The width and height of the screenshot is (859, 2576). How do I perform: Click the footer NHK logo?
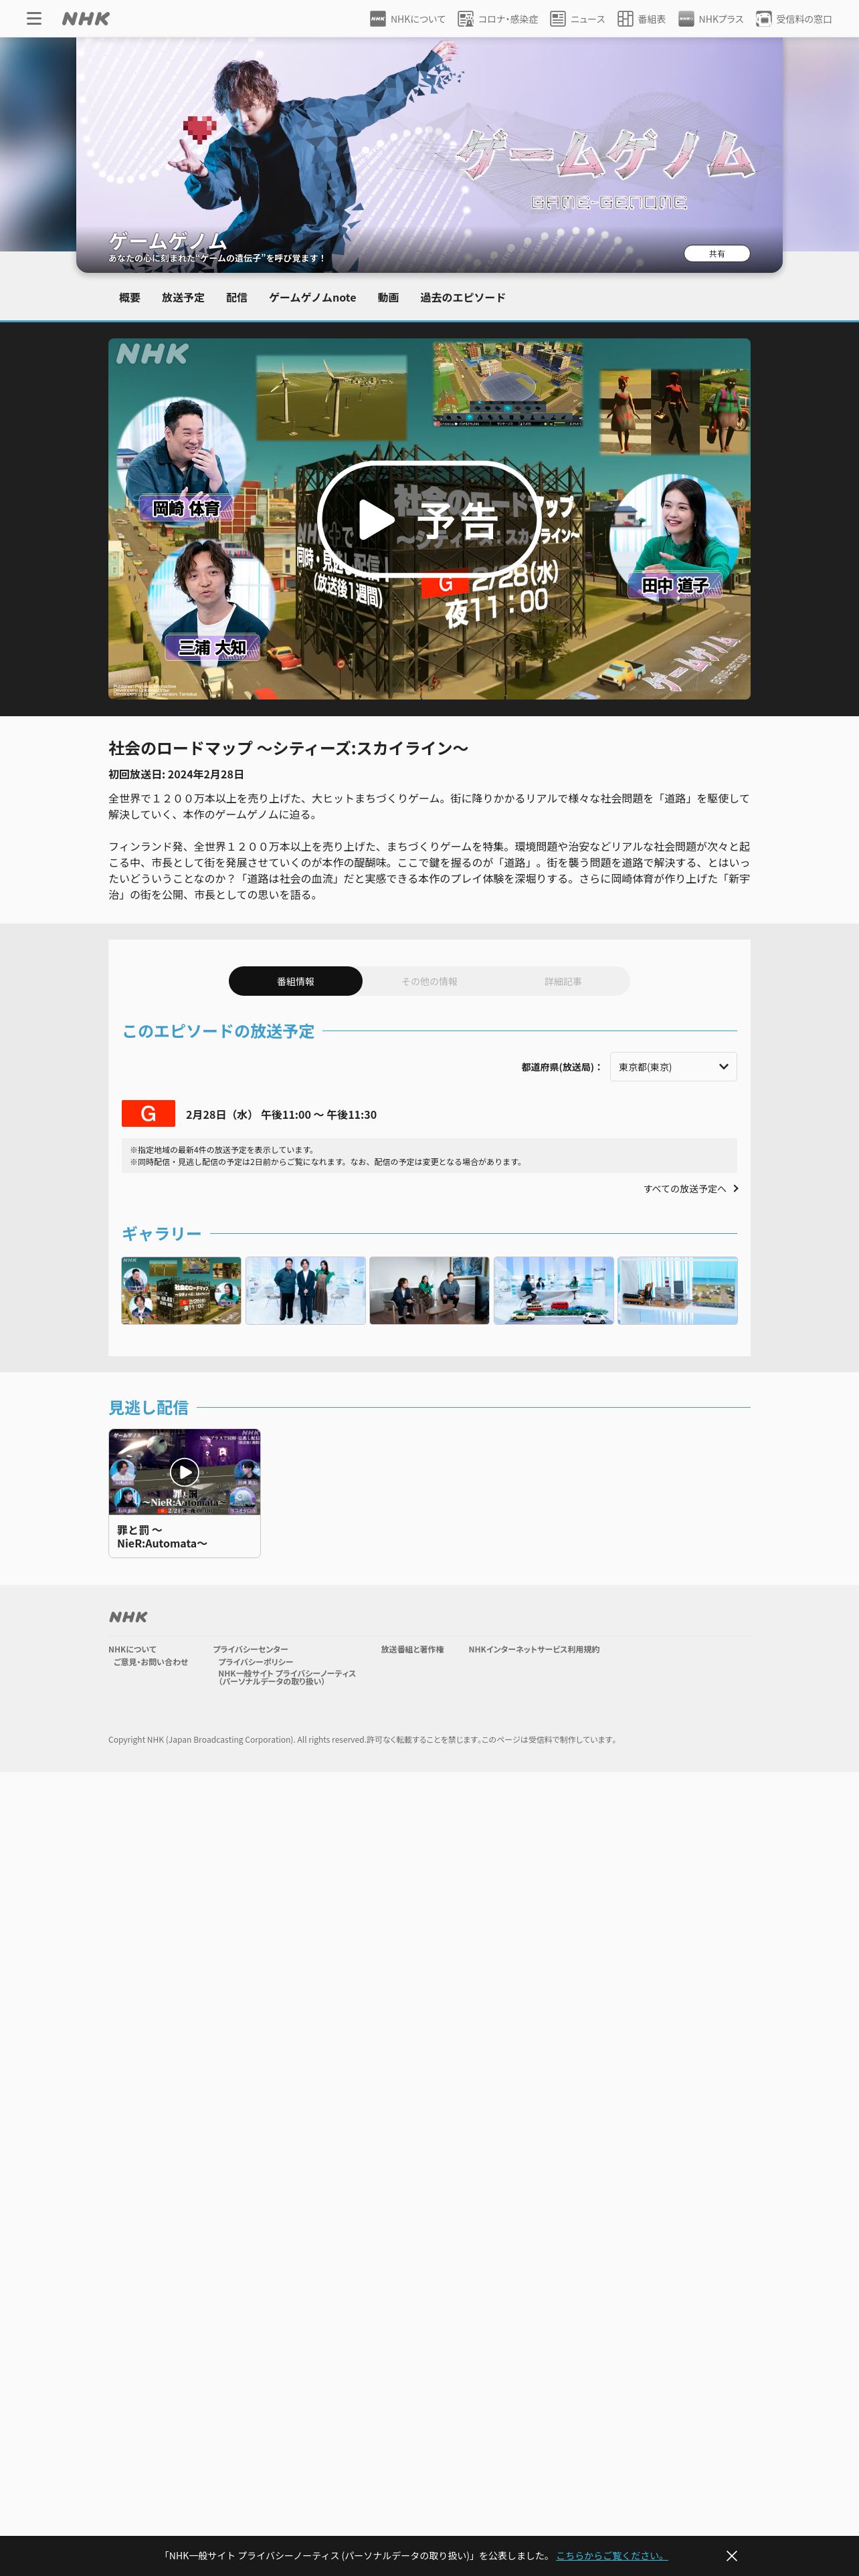128,1617
